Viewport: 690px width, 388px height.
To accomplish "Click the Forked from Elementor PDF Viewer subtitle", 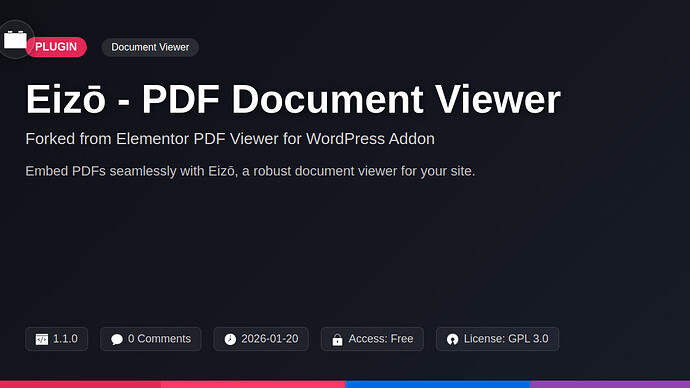I will point(230,139).
